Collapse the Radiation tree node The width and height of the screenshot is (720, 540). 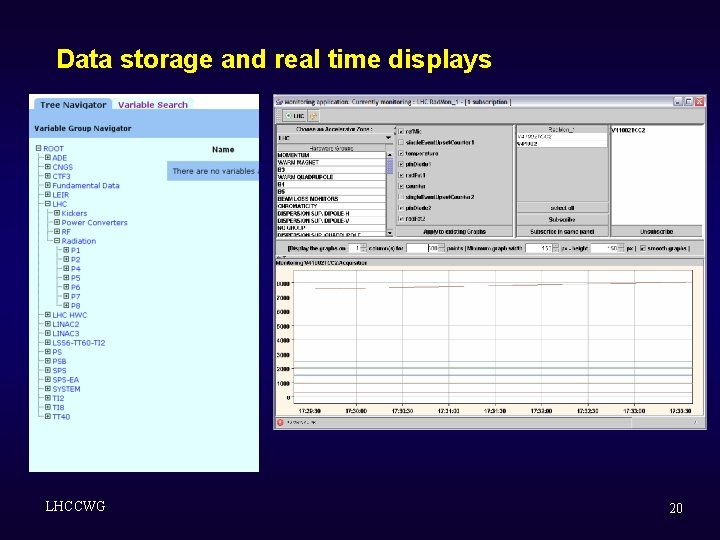coord(57,241)
